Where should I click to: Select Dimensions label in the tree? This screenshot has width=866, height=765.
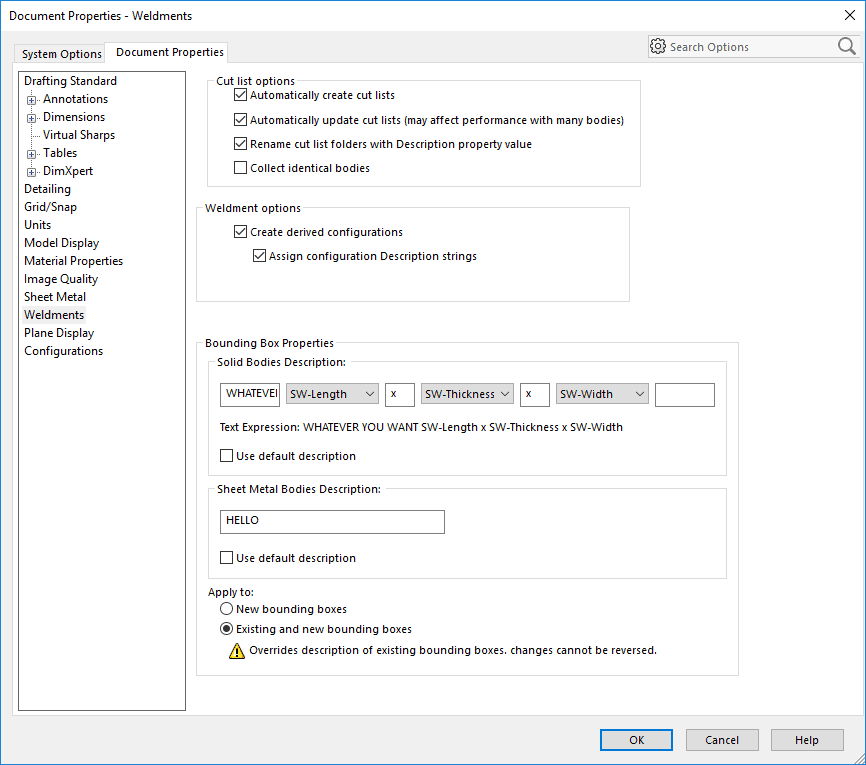point(74,117)
